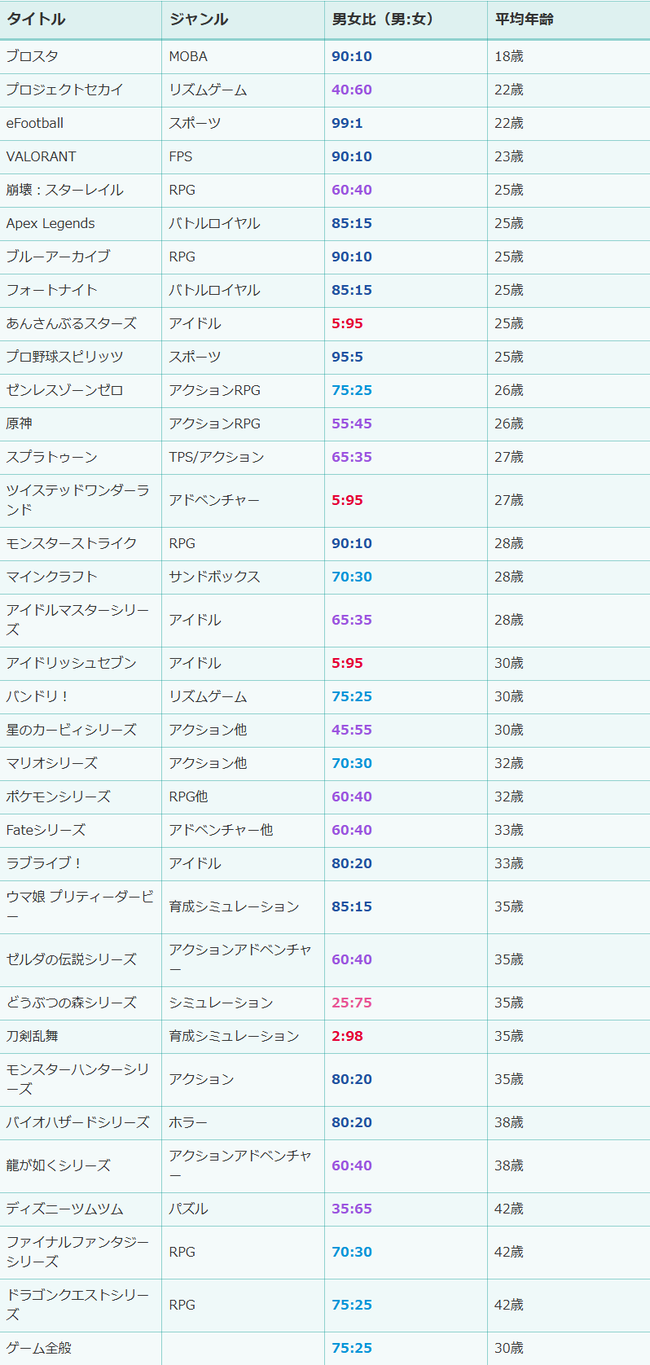Click the タイトル column header
Viewport: 650px width, 1365px height.
(x=81, y=20)
